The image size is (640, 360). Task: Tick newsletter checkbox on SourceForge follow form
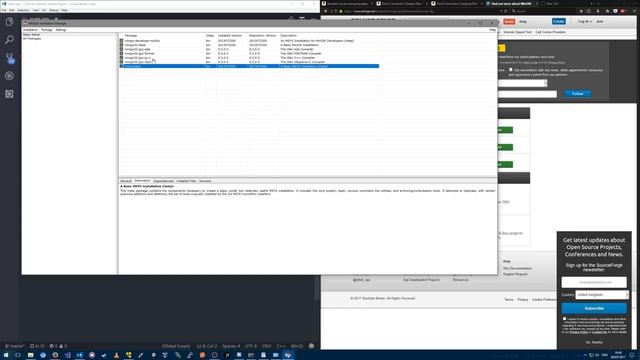pyautogui.click(x=511, y=70)
